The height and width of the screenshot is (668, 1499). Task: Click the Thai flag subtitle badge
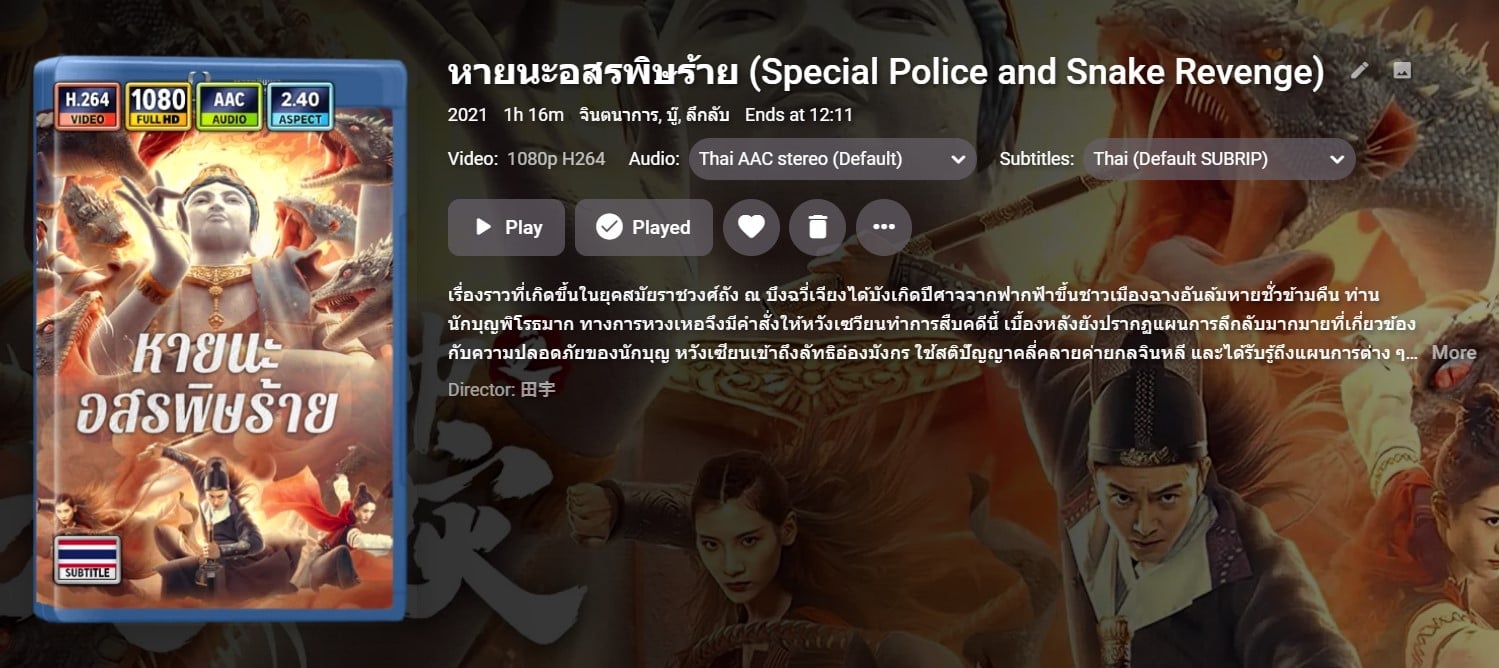(87, 559)
